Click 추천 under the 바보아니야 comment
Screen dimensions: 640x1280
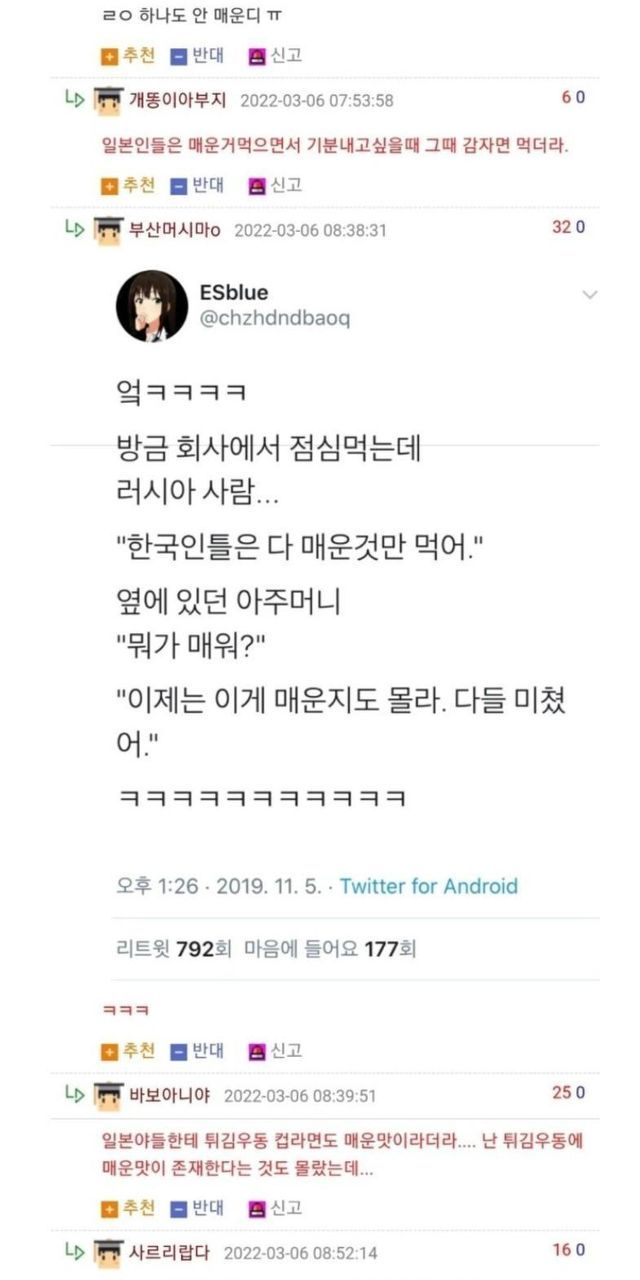coord(129,1207)
